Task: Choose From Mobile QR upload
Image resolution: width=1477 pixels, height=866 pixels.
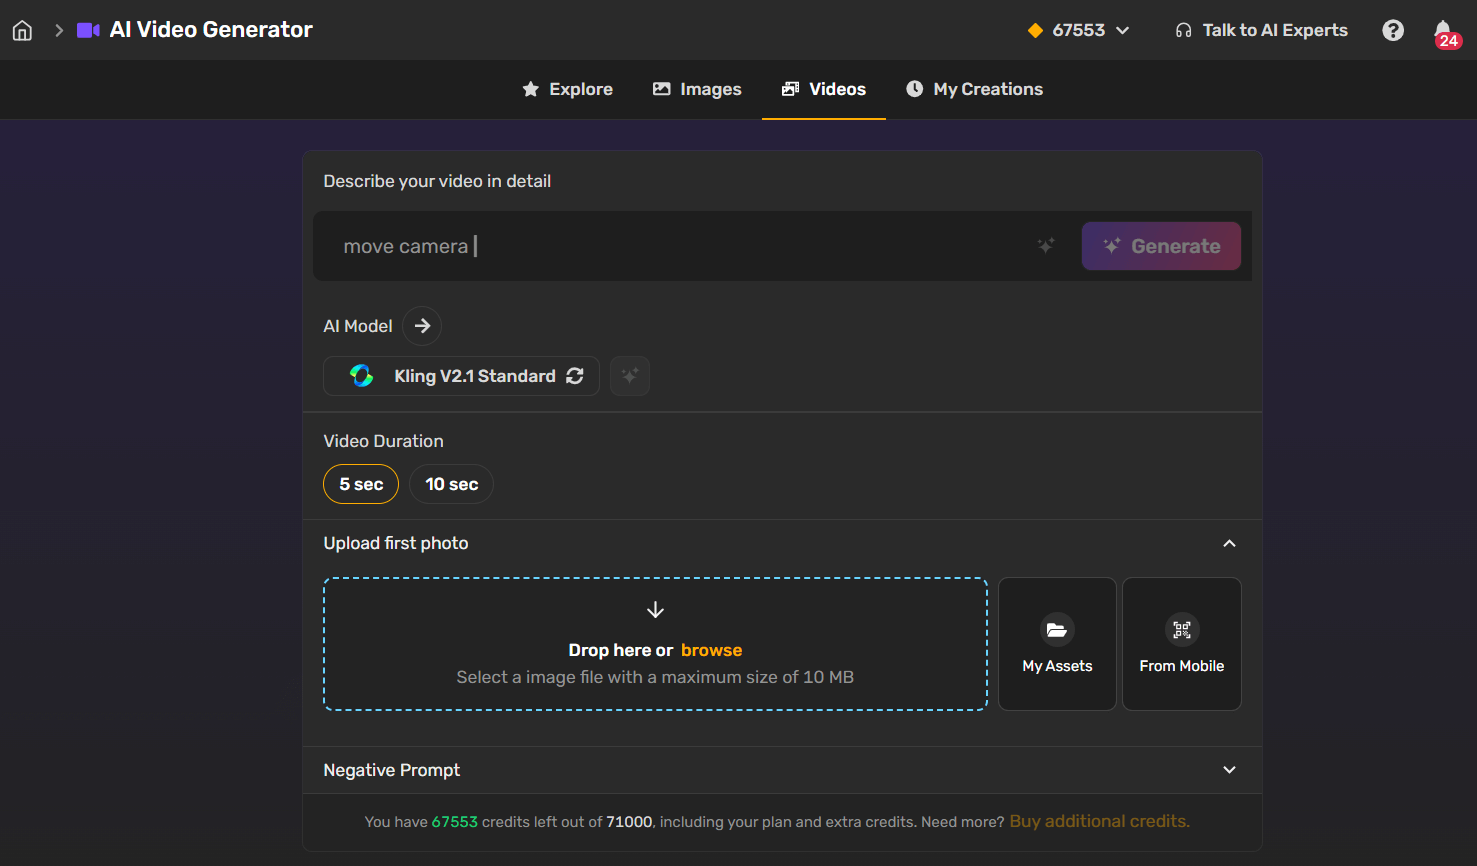Action: coord(1182,644)
